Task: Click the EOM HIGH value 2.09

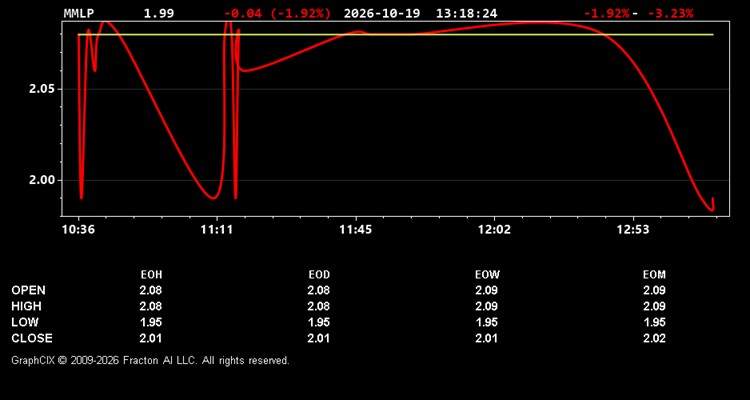Action: point(654,306)
